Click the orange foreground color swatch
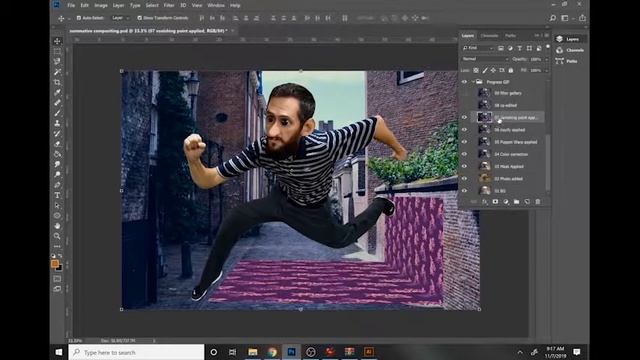The width and height of the screenshot is (640, 360). coord(55,264)
